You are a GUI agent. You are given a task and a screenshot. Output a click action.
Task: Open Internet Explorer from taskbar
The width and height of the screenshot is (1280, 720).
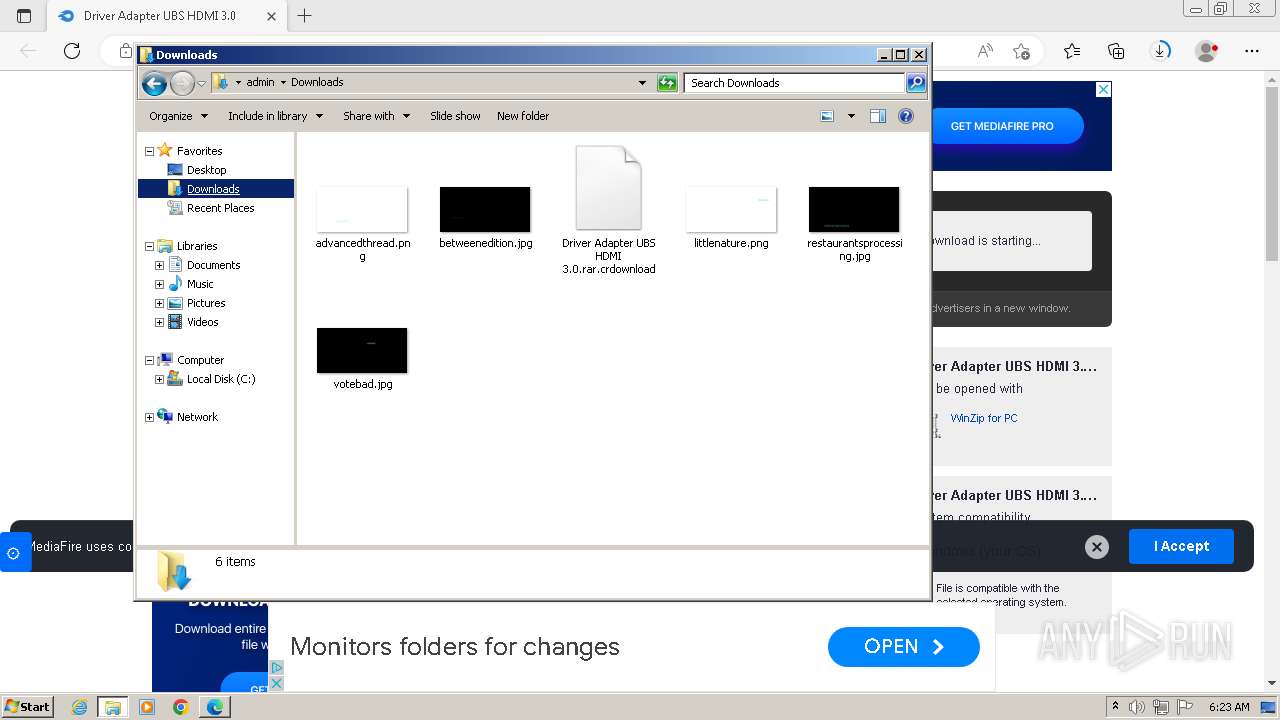[x=79, y=707]
